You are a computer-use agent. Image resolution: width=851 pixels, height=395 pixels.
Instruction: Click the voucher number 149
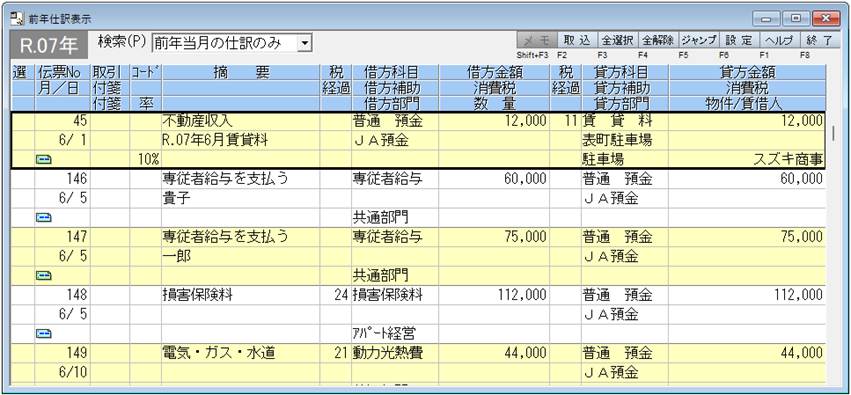(77, 353)
